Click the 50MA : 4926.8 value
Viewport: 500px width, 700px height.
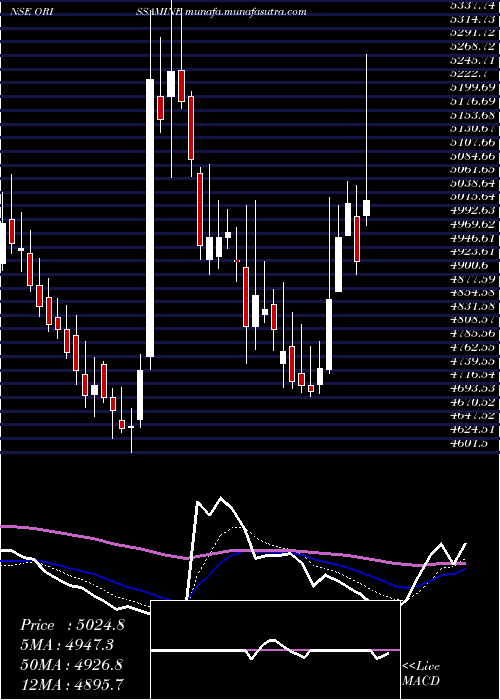point(72,665)
